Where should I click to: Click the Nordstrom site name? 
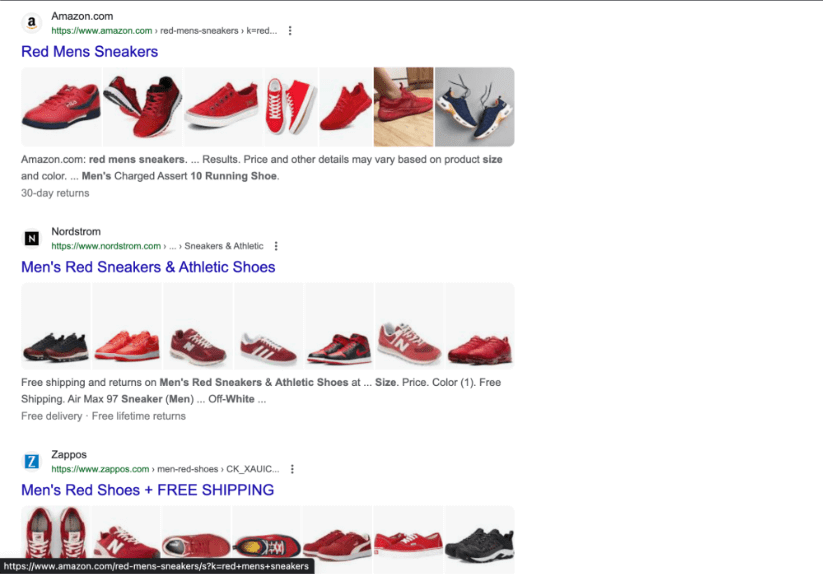pos(76,231)
